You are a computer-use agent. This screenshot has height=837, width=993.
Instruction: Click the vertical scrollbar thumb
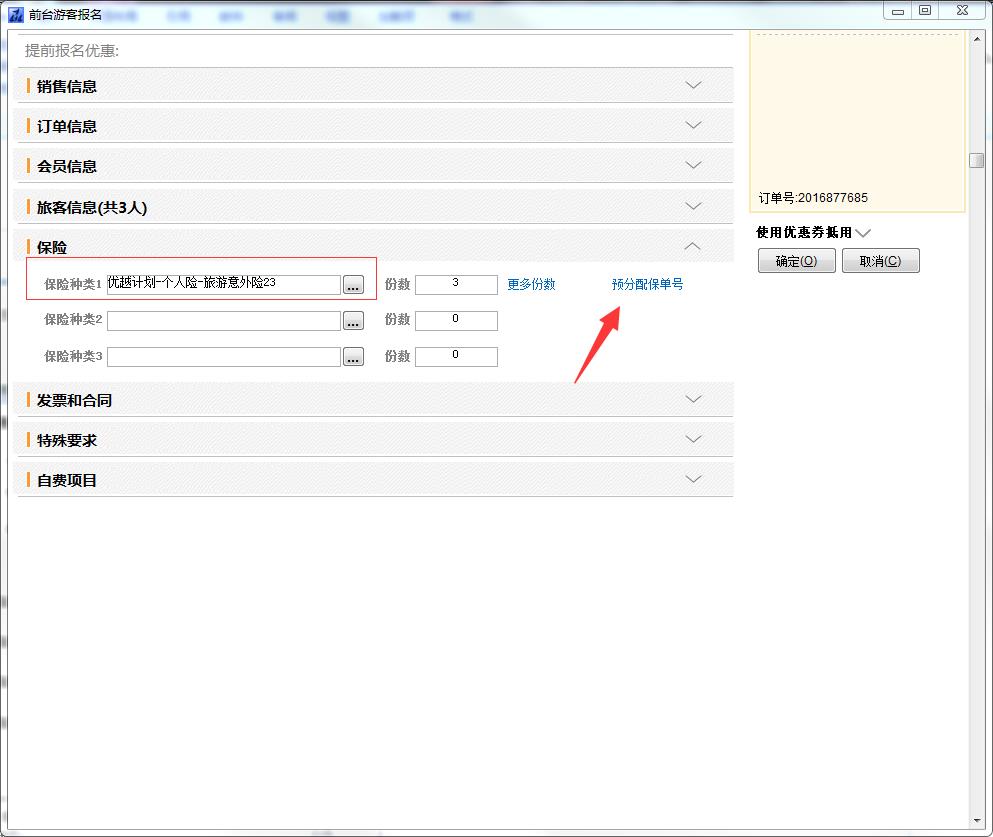(x=976, y=160)
